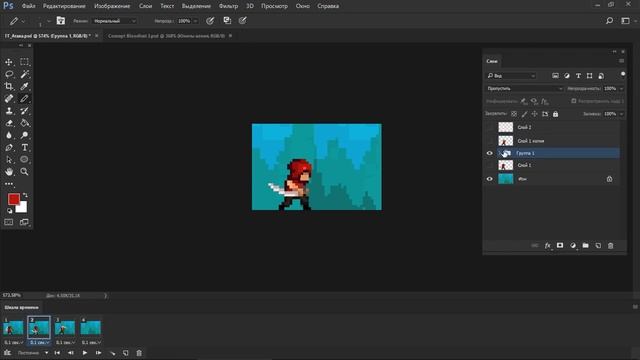The width and height of the screenshot is (640, 360).
Task: Select the Zoom tool
Action: tap(24, 172)
